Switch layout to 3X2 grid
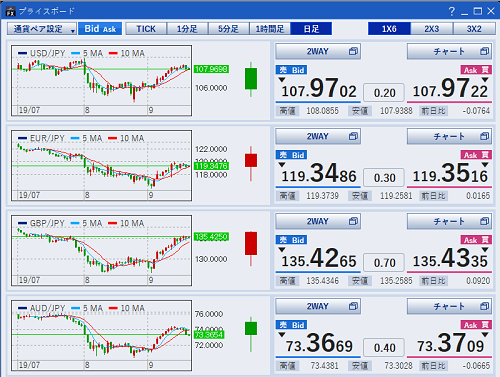Screen dimensions: 500x377 [x=474, y=29]
